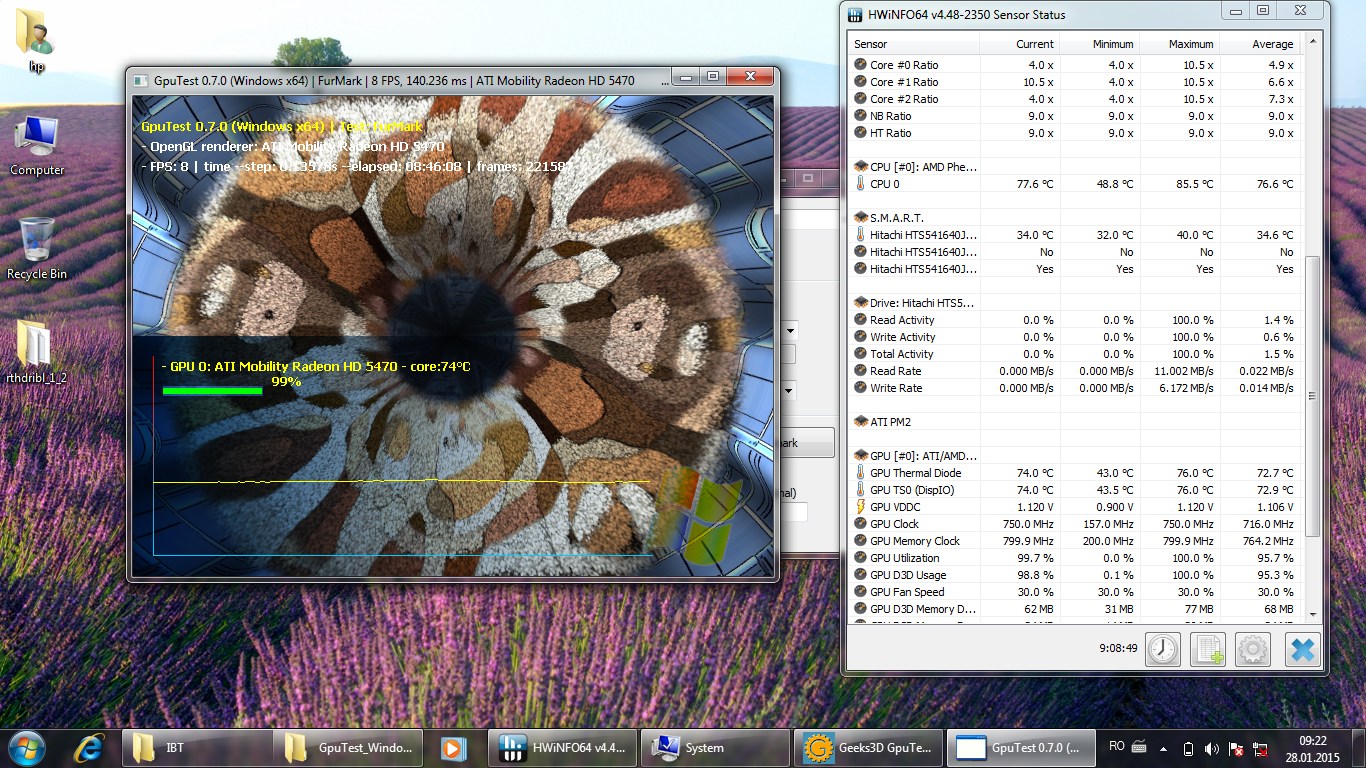Click the HWiNFO64 sensor list vertical scrollbar
Viewport: 1366px width, 768px height.
1313,397
